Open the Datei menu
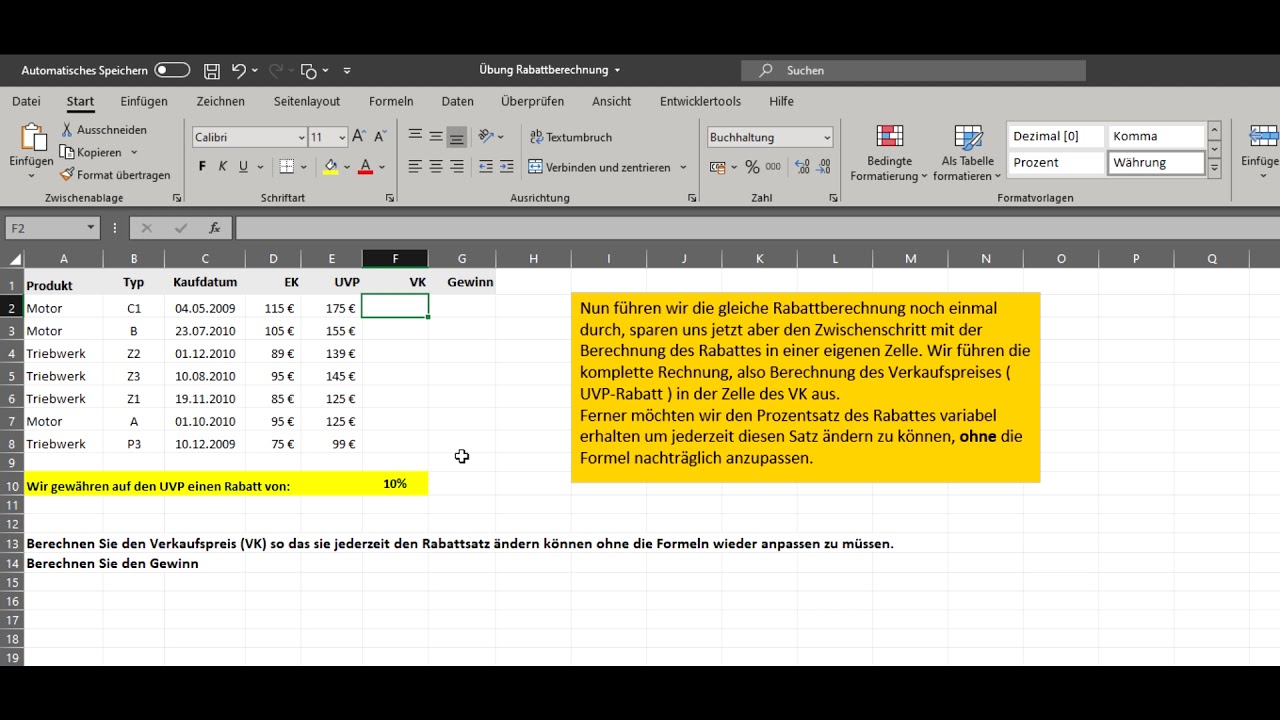 (x=26, y=101)
